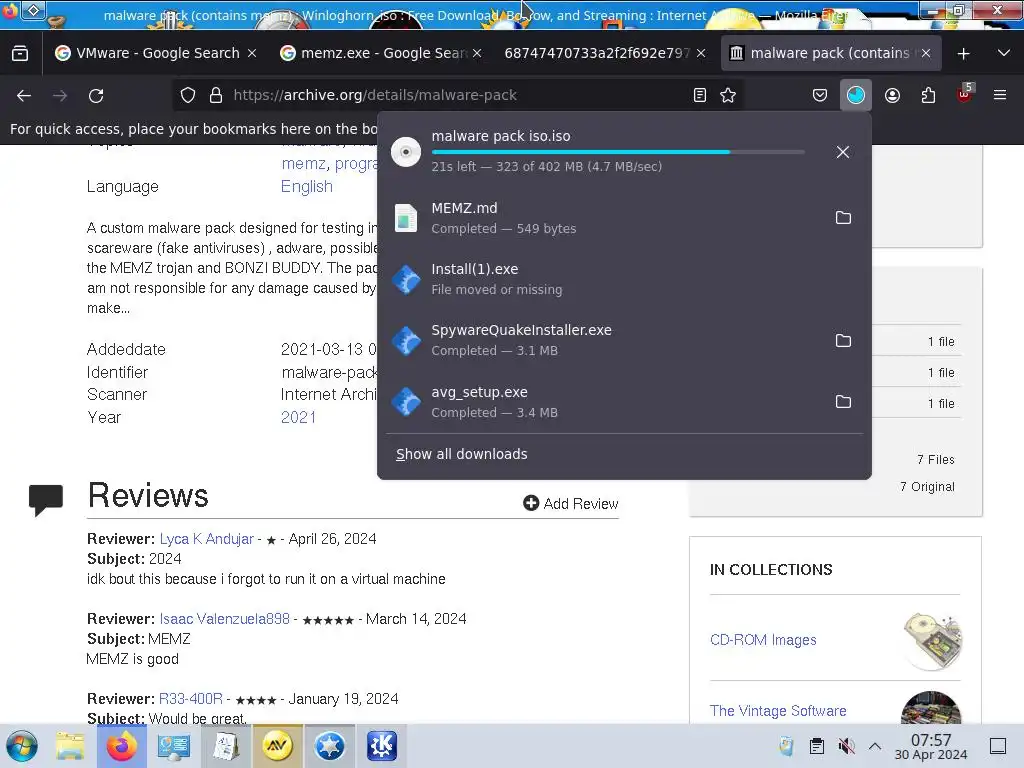
Task: Open Firefox account icon
Action: pyautogui.click(x=892, y=95)
